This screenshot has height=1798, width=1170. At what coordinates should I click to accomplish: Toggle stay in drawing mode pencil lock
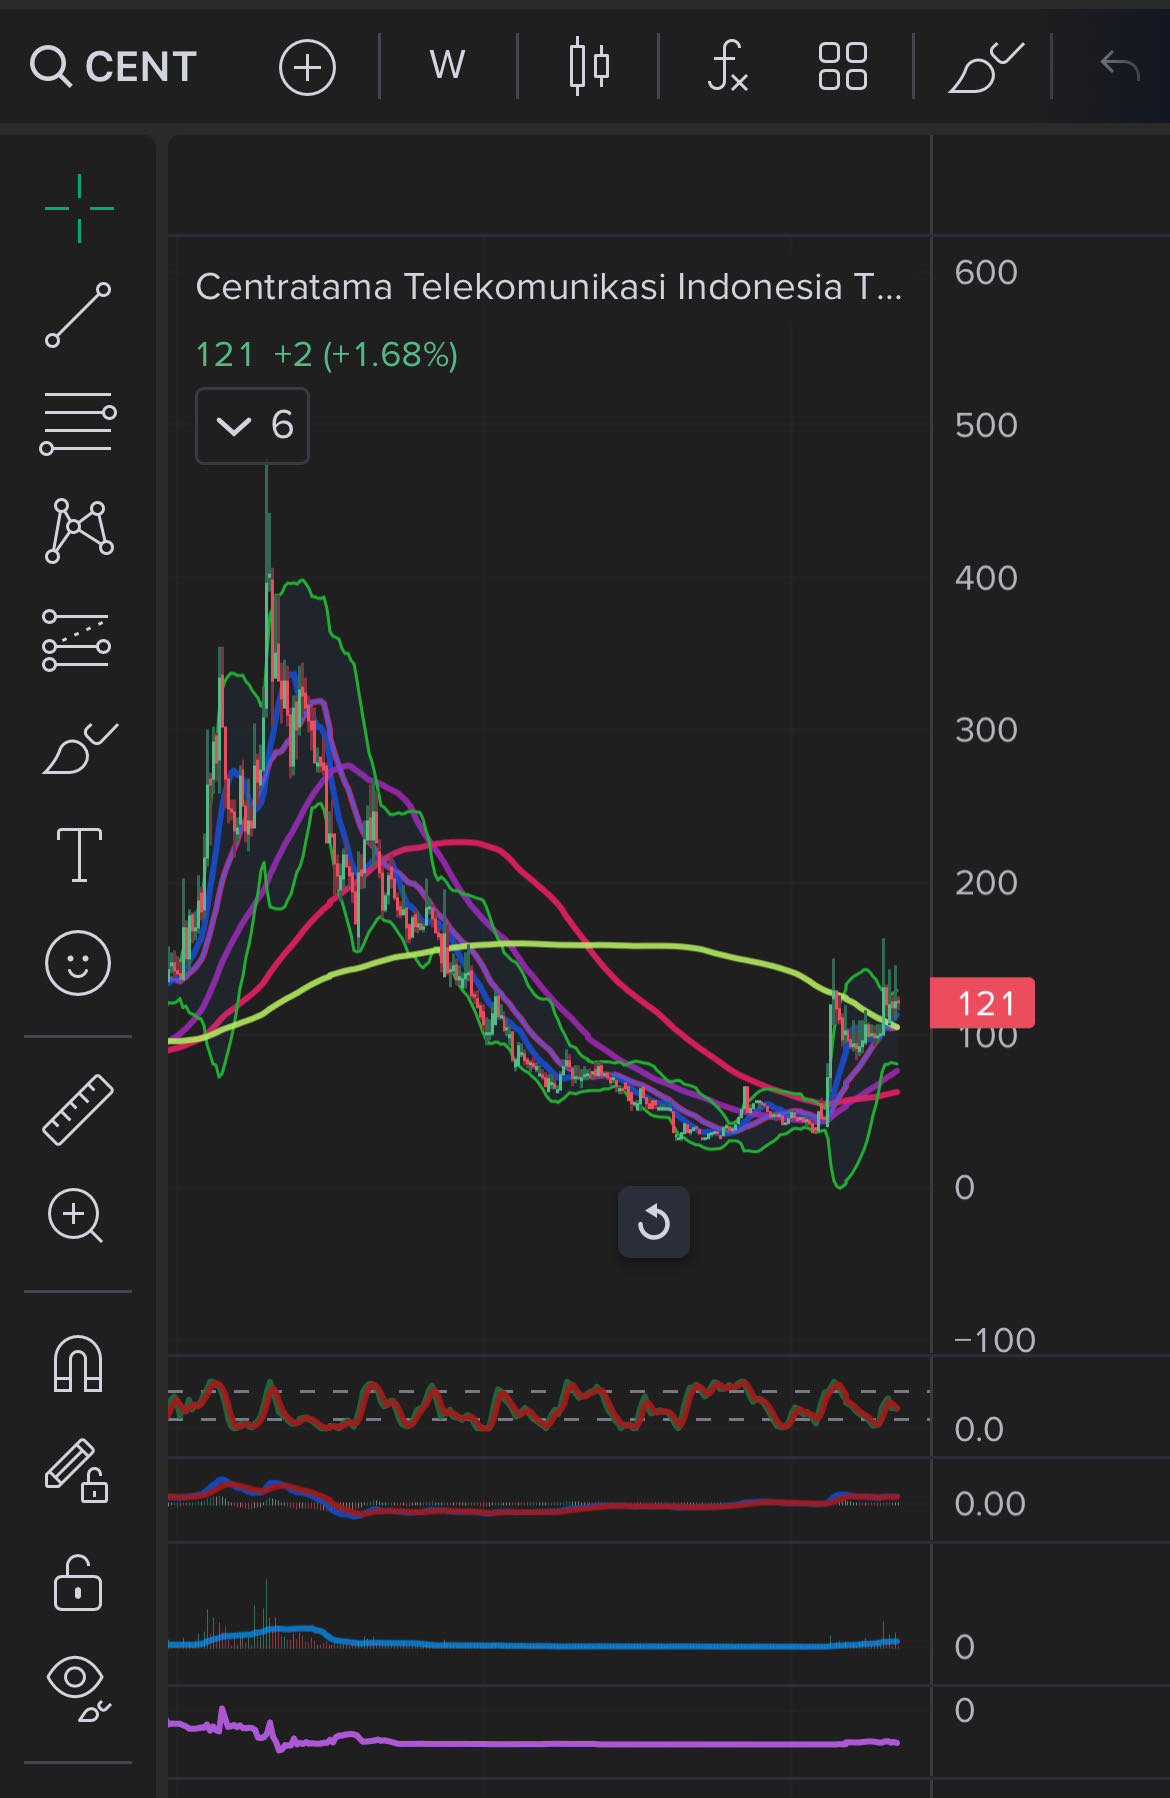click(x=77, y=1470)
